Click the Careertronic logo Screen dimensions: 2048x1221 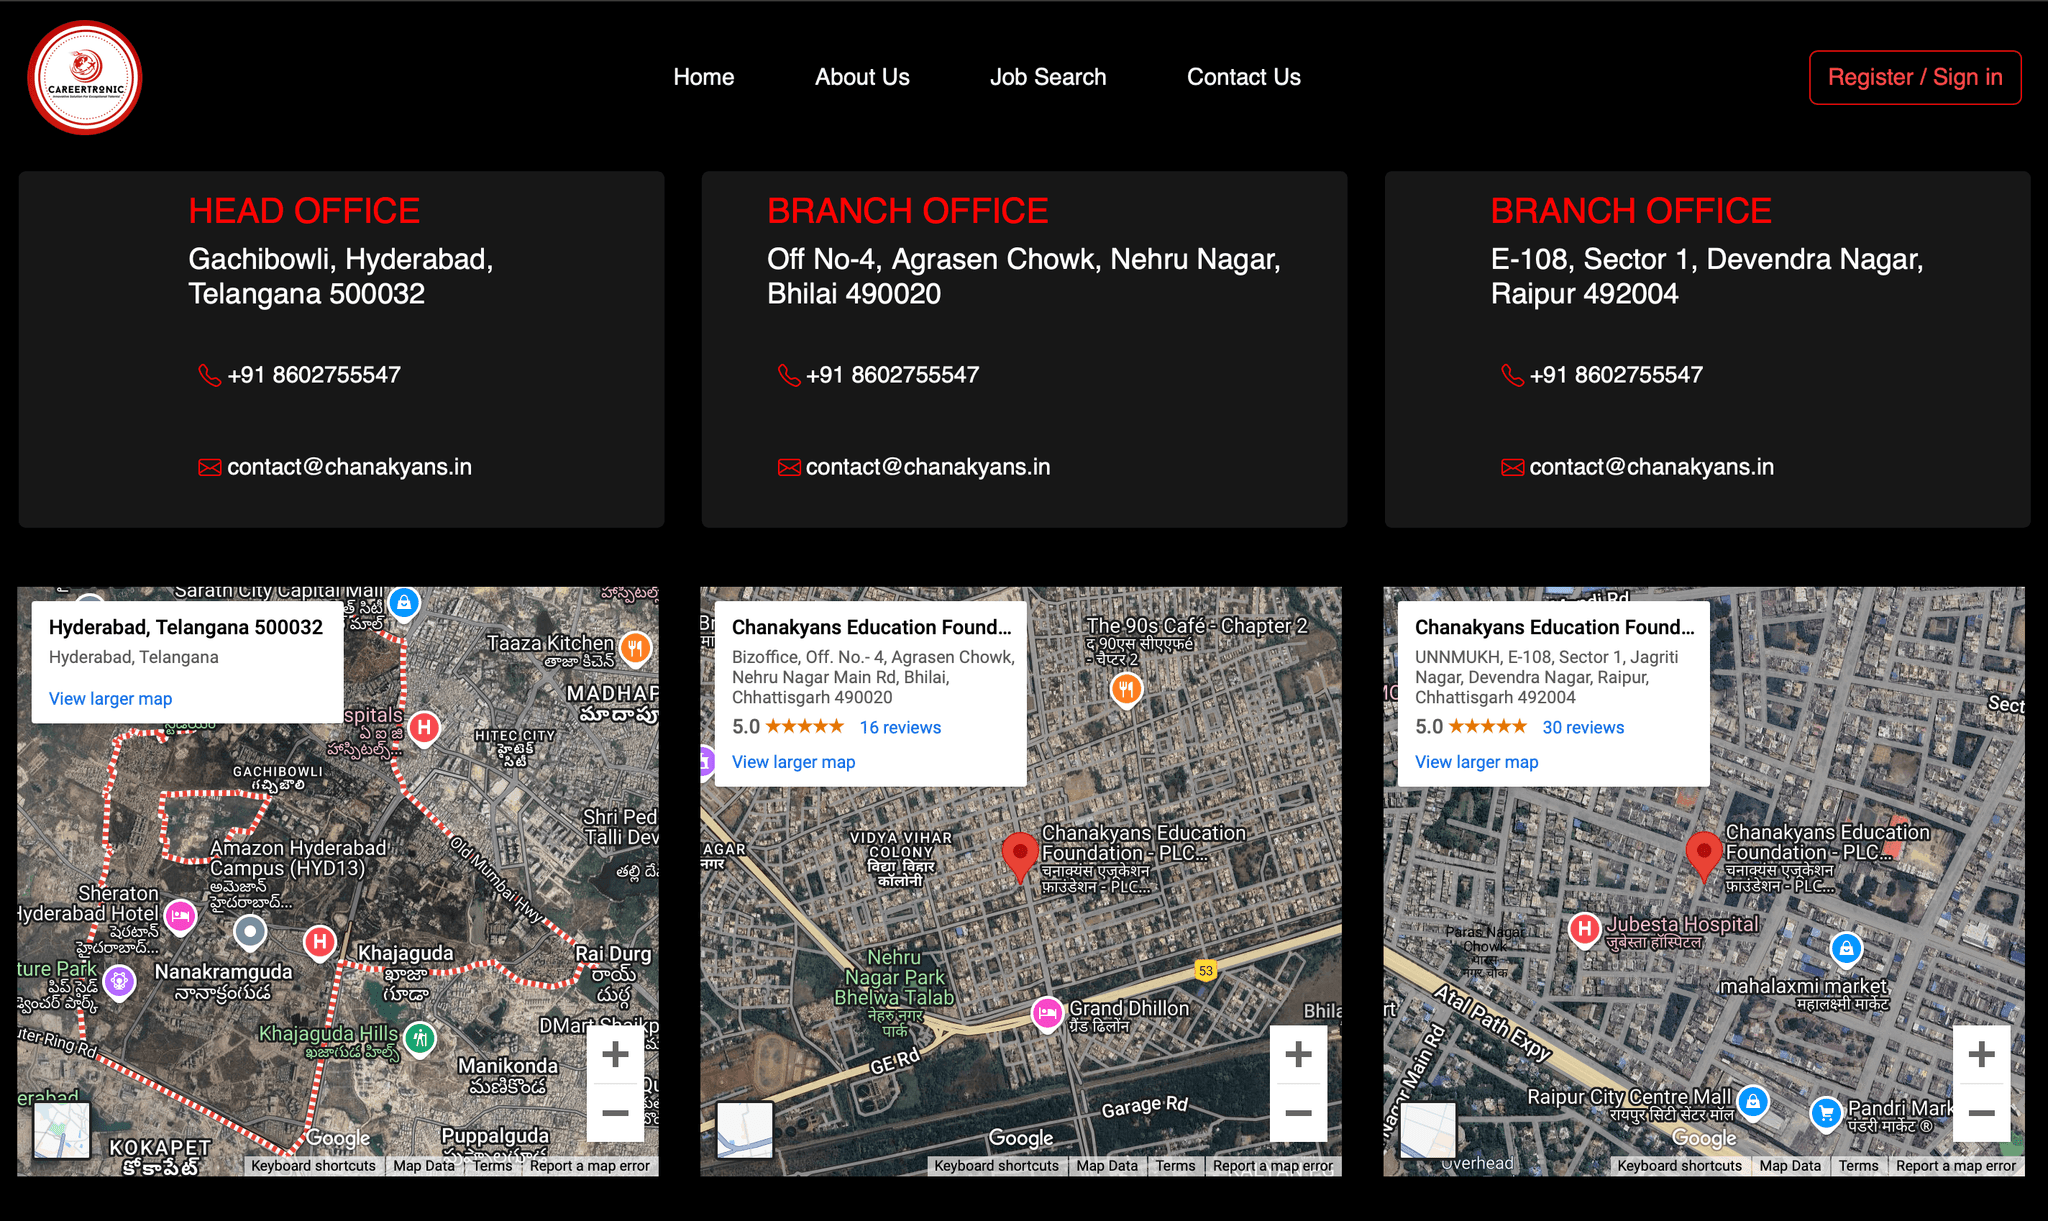click(x=85, y=78)
